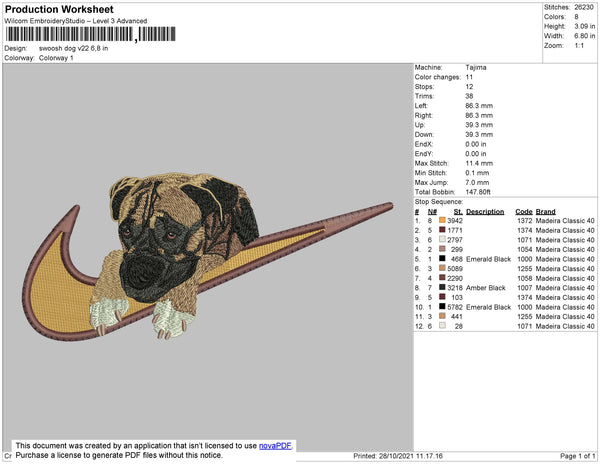This screenshot has width=600, height=464.
Task: Click the Width value '6.80 in'
Action: pyautogui.click(x=585, y=36)
